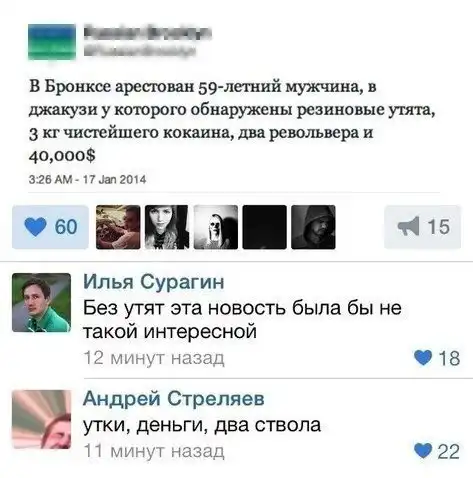Image resolution: width=473 pixels, height=478 pixels.
Task: Open the solid black liker avatar
Action: coord(265,227)
